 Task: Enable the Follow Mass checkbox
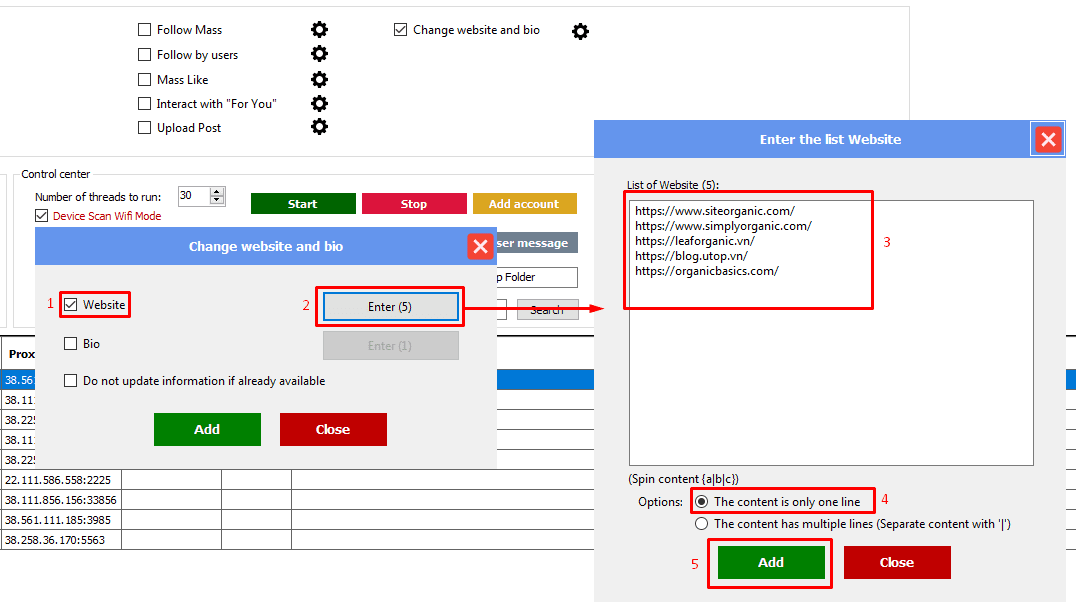click(145, 30)
